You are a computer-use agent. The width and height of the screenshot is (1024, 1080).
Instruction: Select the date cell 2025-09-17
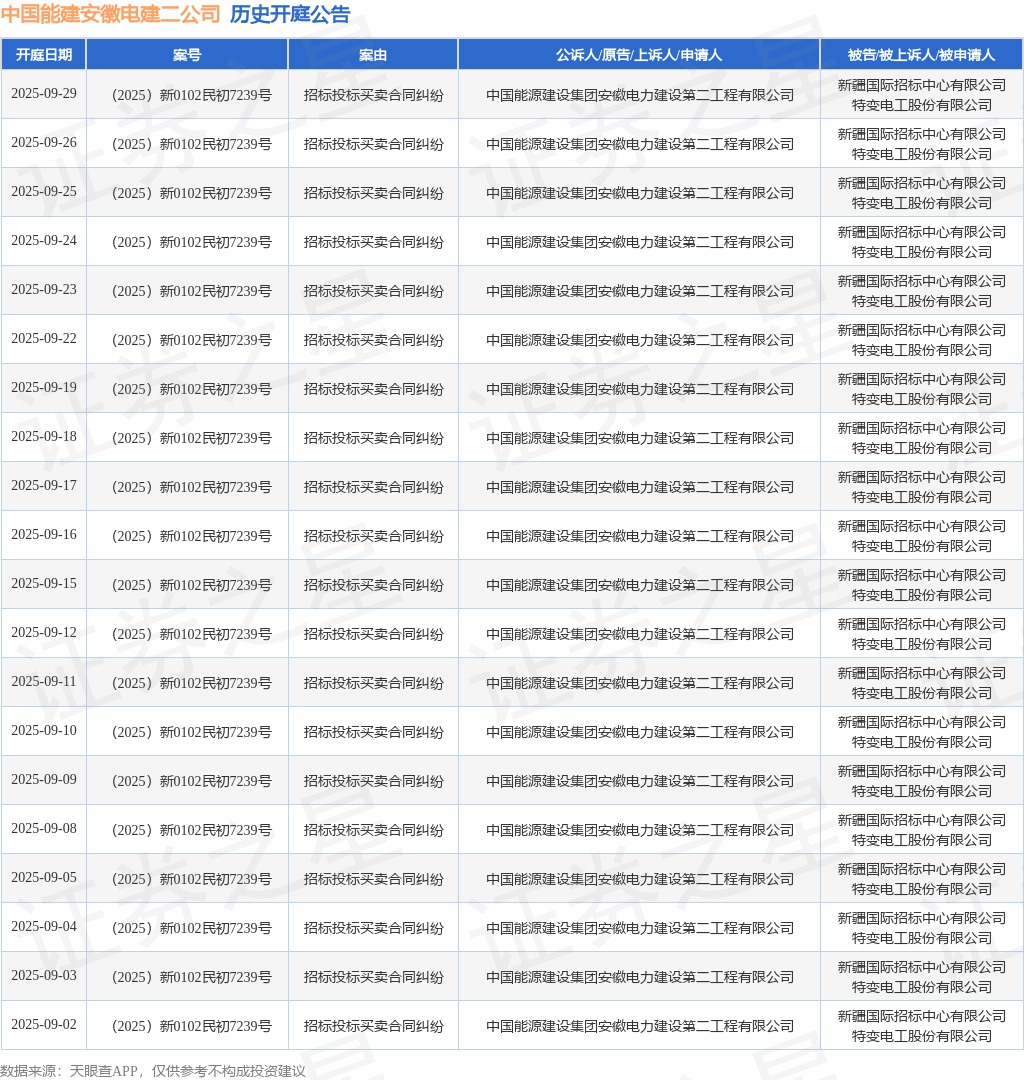pos(44,485)
